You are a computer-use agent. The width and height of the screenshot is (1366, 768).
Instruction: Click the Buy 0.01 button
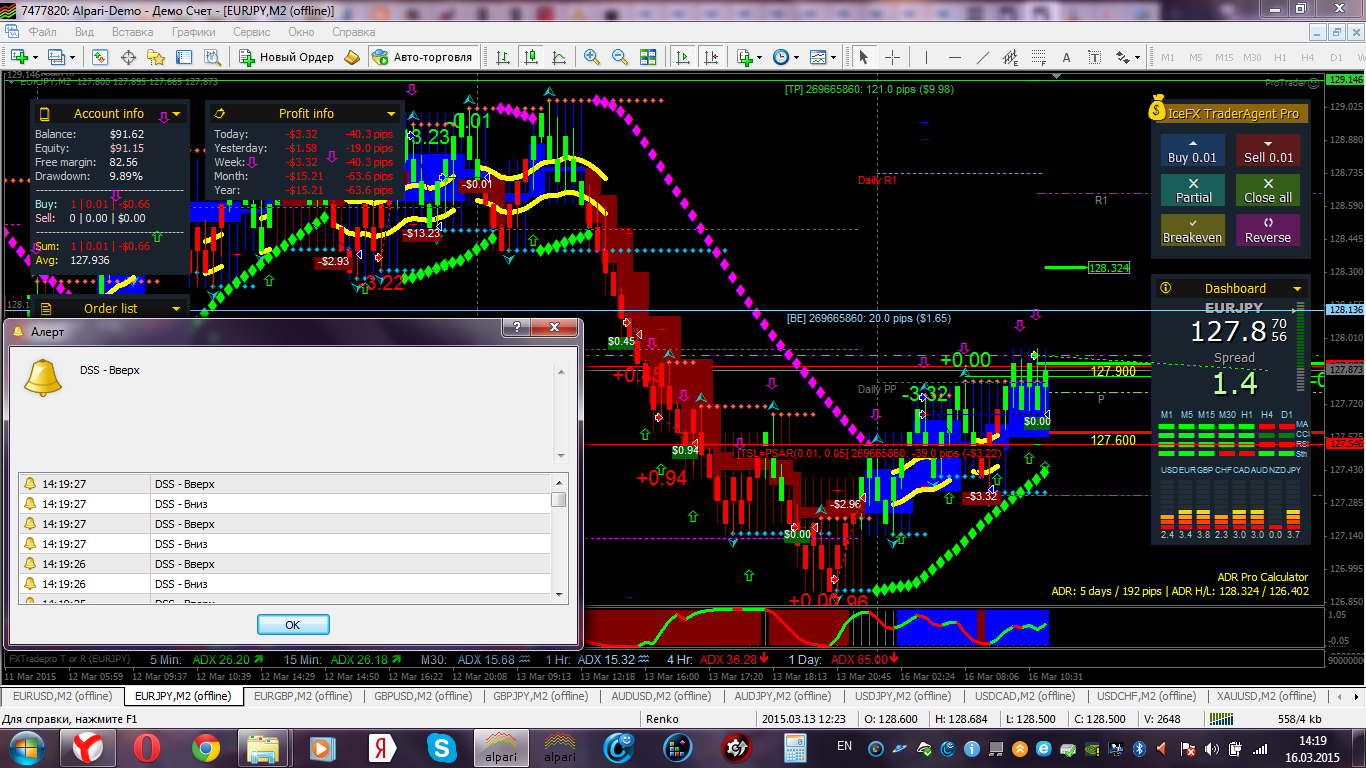1193,151
